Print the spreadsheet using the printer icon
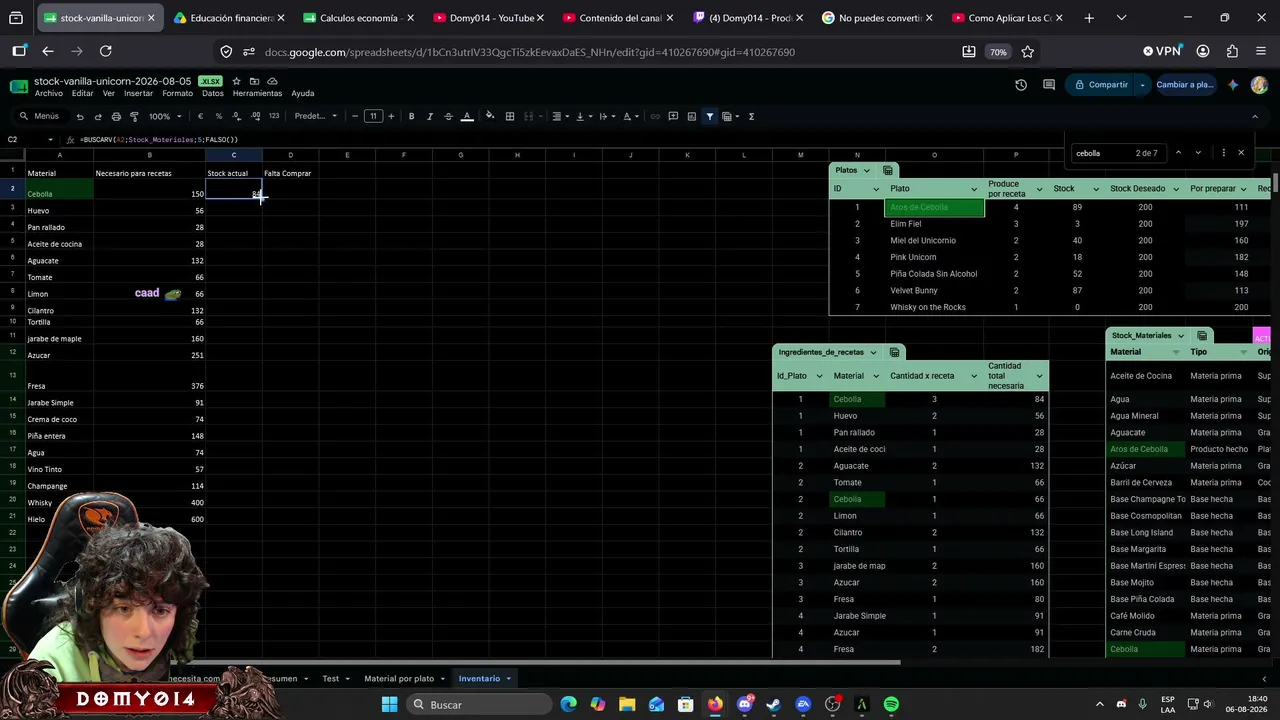This screenshot has height=720, width=1280. [x=116, y=116]
